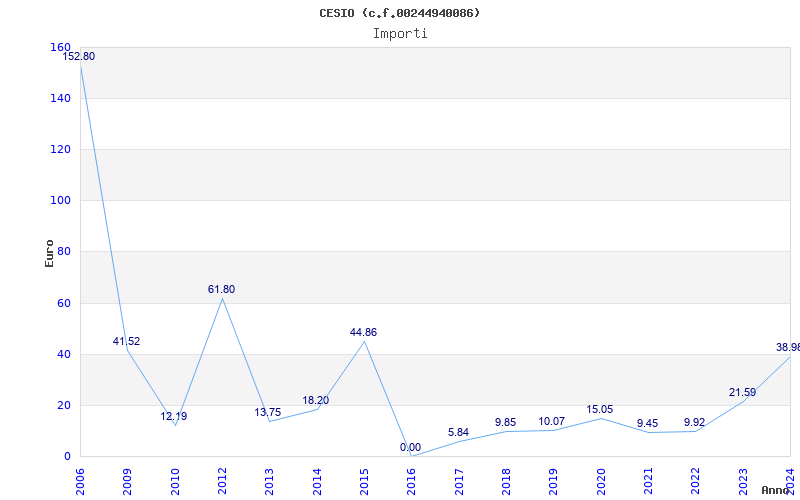This screenshot has height=500, width=800.
Task: Select the 5.84 data label
Action: (x=458, y=433)
